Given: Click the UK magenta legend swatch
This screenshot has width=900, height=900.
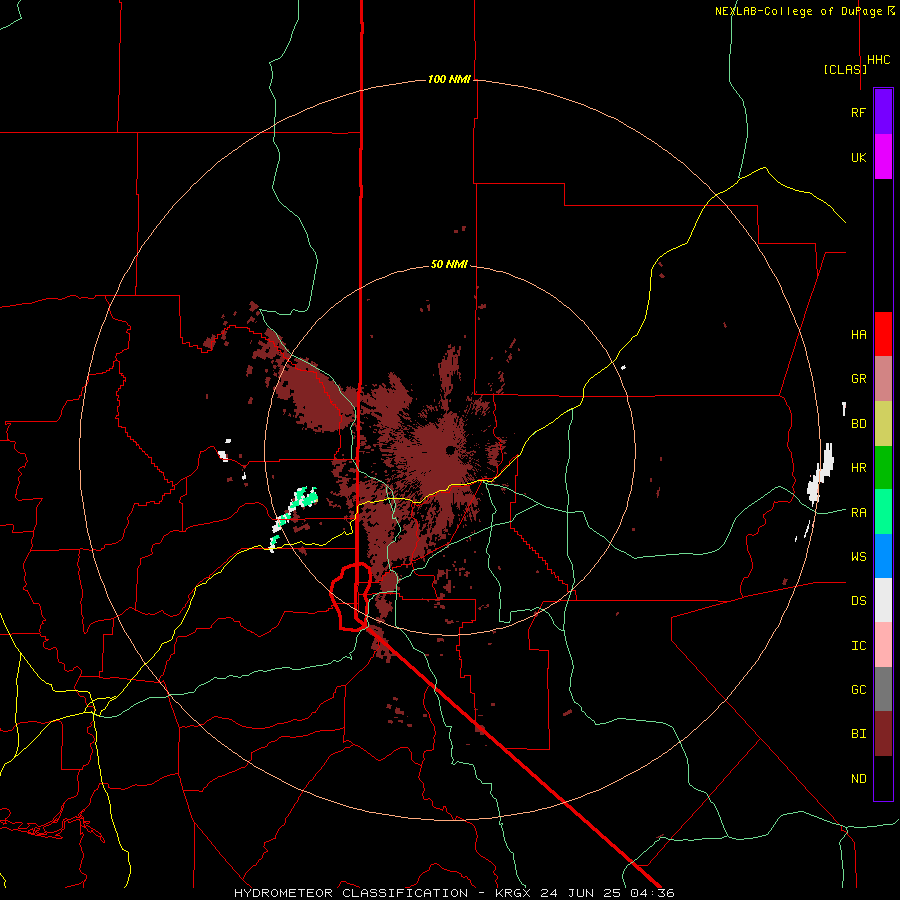Looking at the screenshot, I should 883,157.
